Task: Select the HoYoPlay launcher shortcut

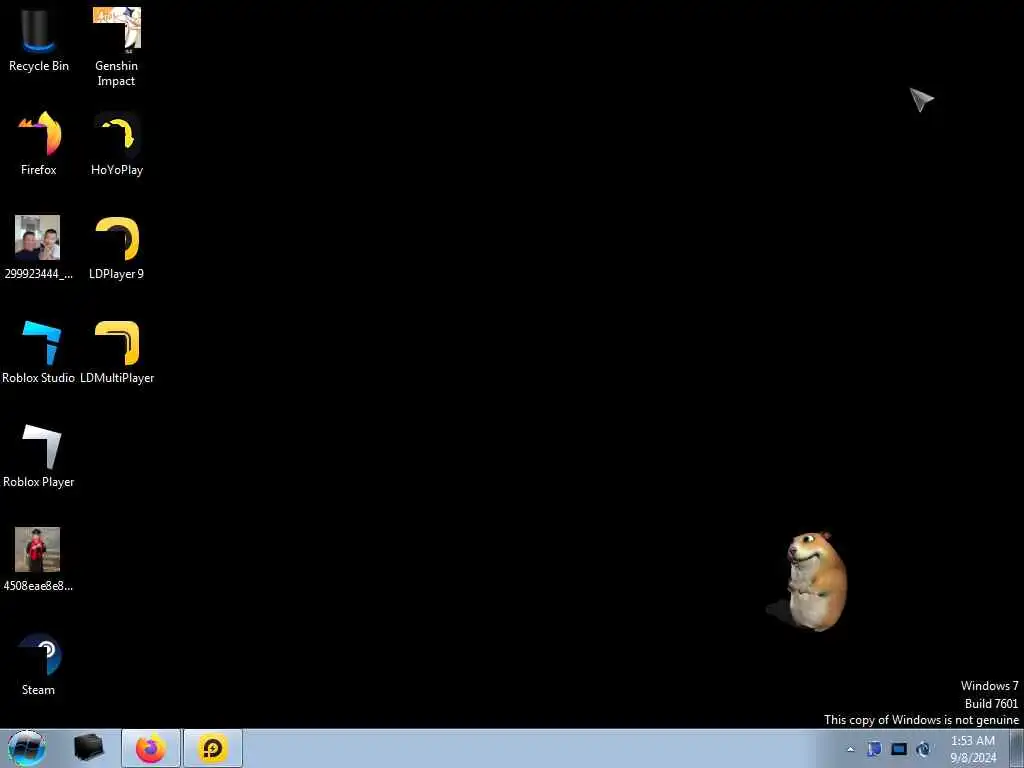Action: (117, 144)
